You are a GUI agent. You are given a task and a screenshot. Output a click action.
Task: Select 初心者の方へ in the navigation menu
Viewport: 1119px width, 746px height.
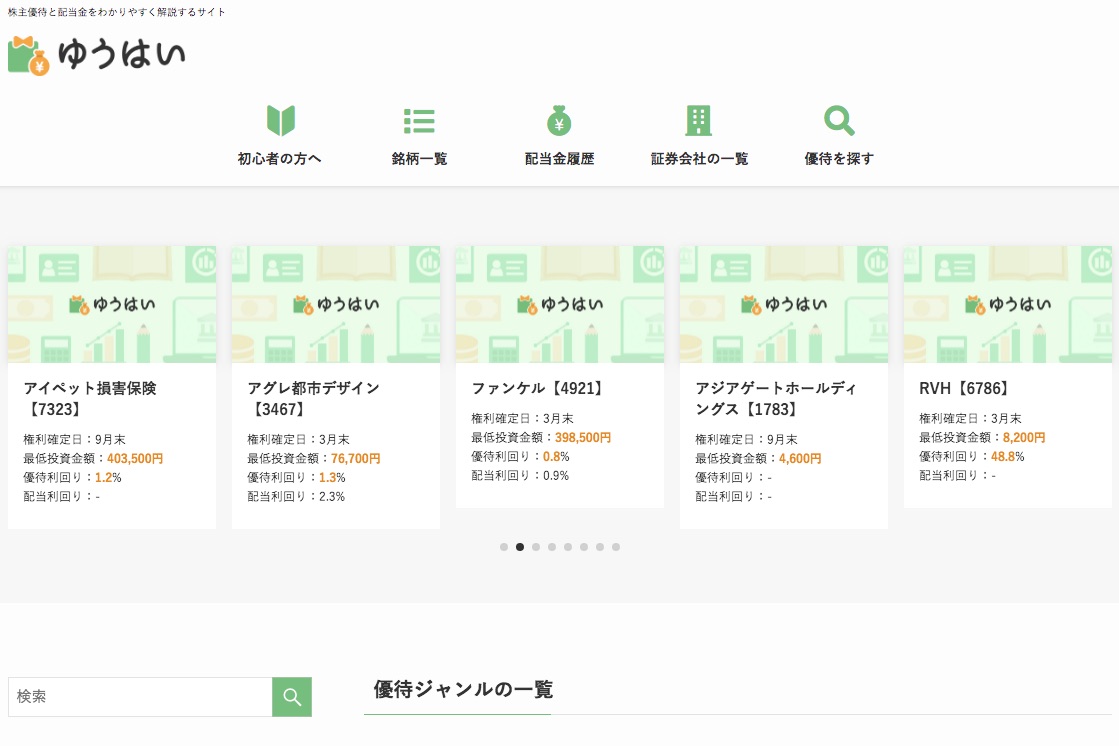tap(280, 158)
